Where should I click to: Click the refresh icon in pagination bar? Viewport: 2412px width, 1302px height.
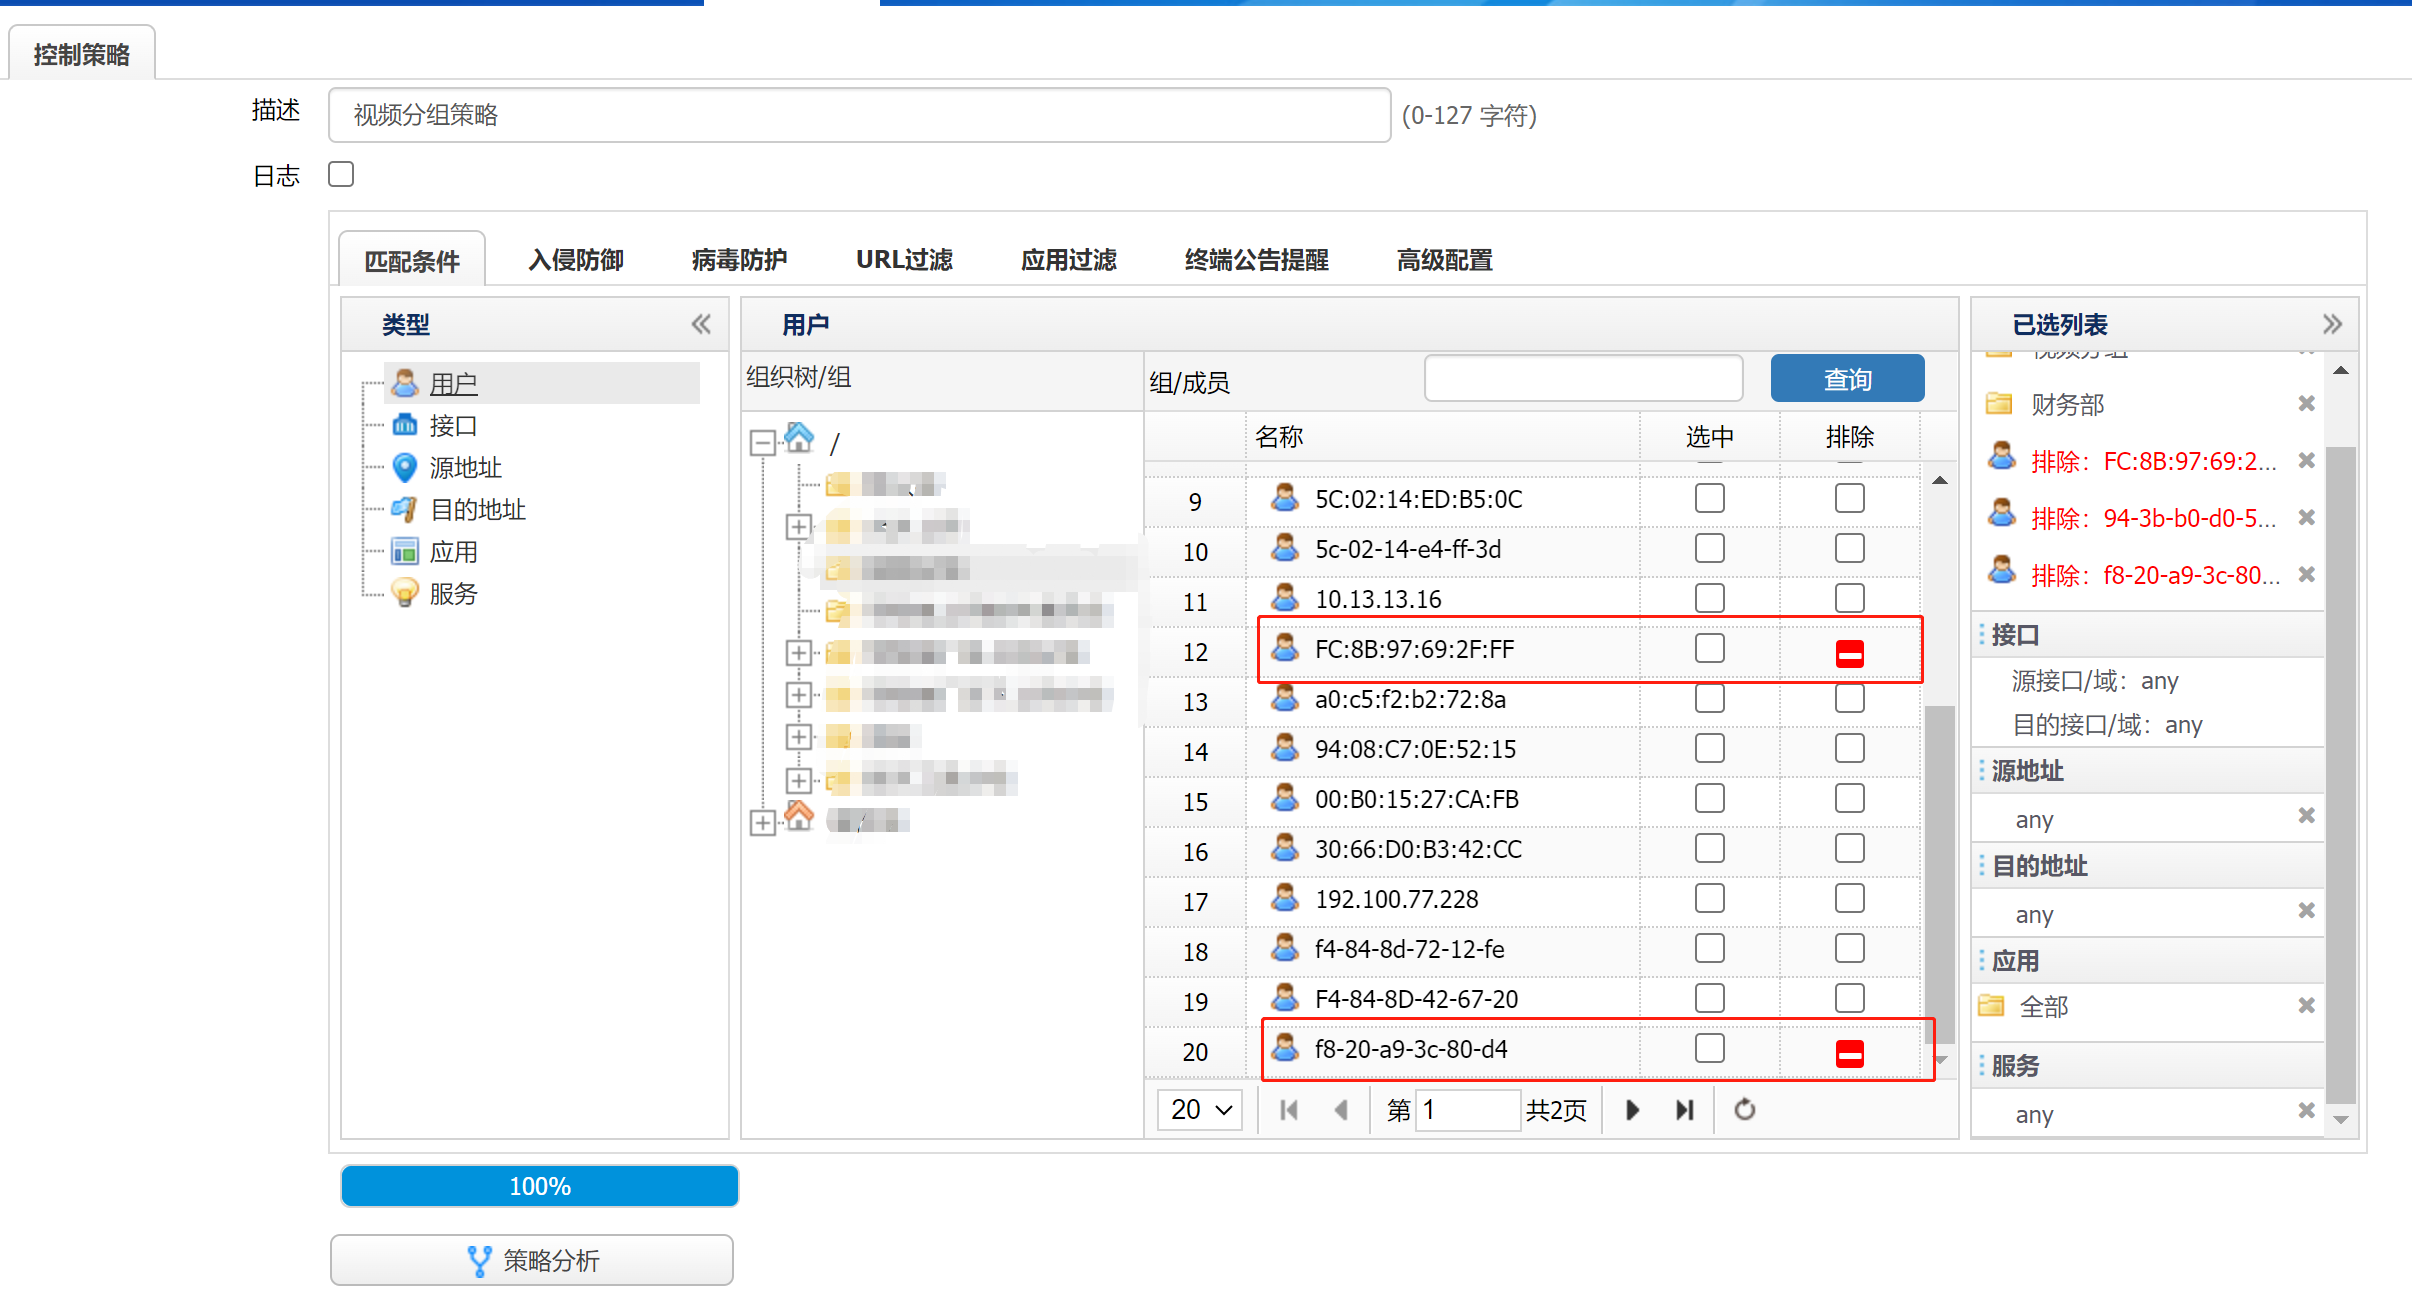click(x=1744, y=1110)
